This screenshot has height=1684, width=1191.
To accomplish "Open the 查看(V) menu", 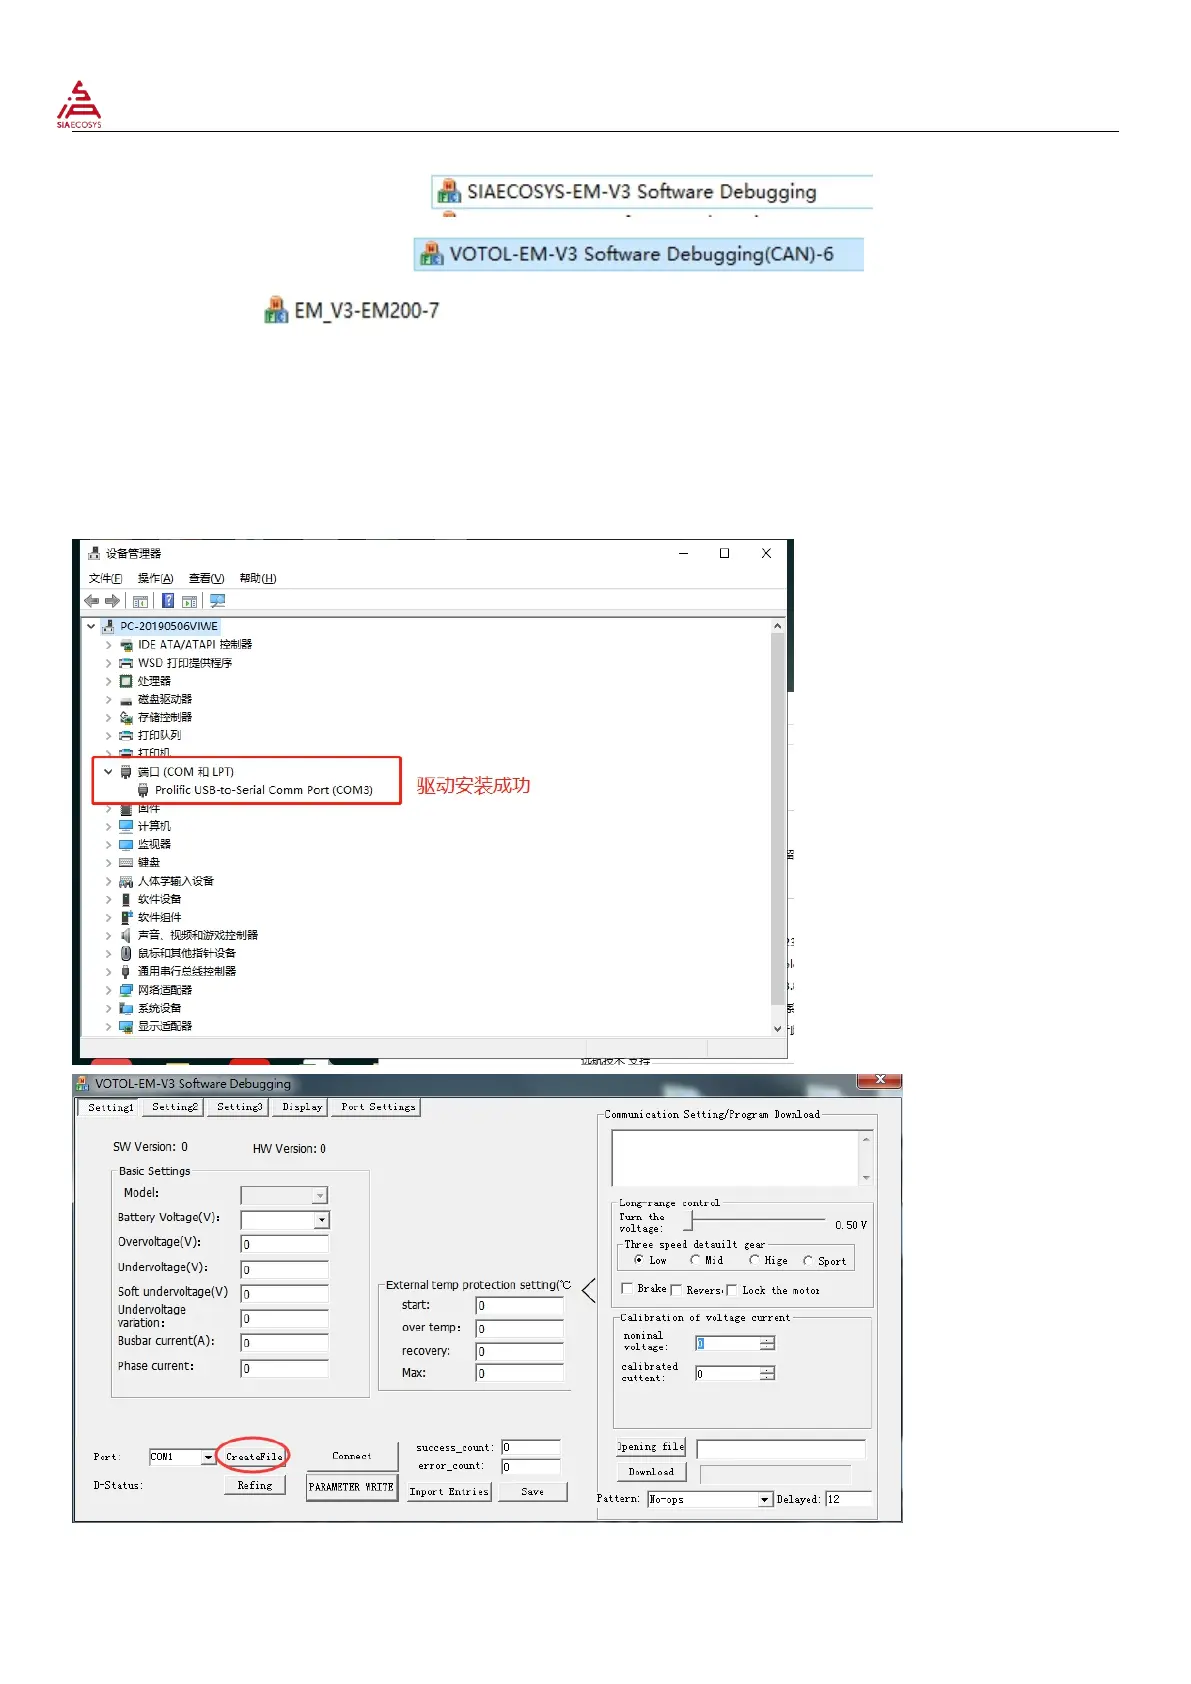I will 206,578.
